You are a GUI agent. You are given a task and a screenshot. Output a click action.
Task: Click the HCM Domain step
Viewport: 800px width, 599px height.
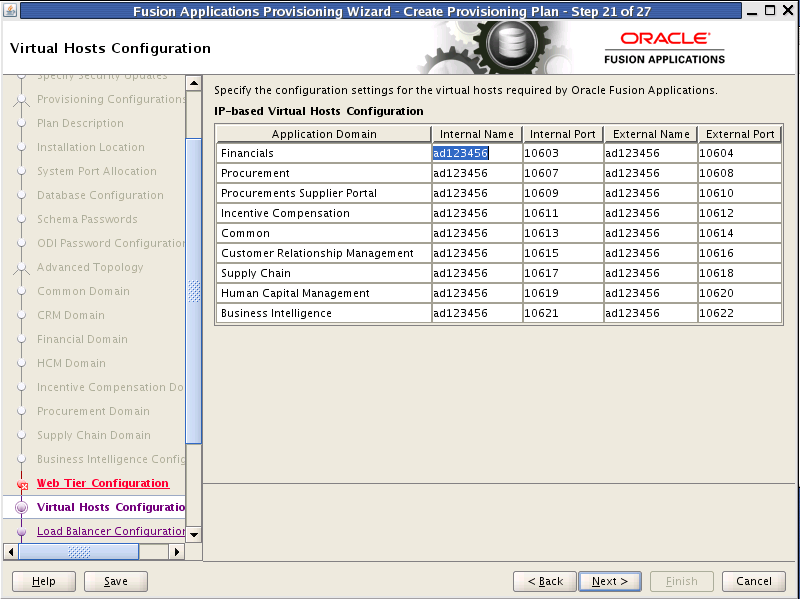pyautogui.click(x=71, y=363)
